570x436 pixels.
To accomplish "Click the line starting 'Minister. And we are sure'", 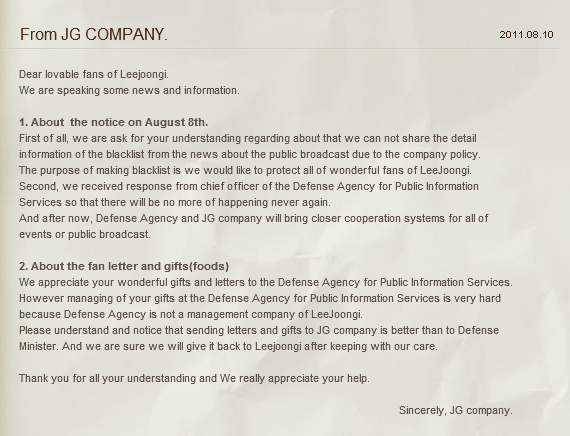I will [x=228, y=347].
